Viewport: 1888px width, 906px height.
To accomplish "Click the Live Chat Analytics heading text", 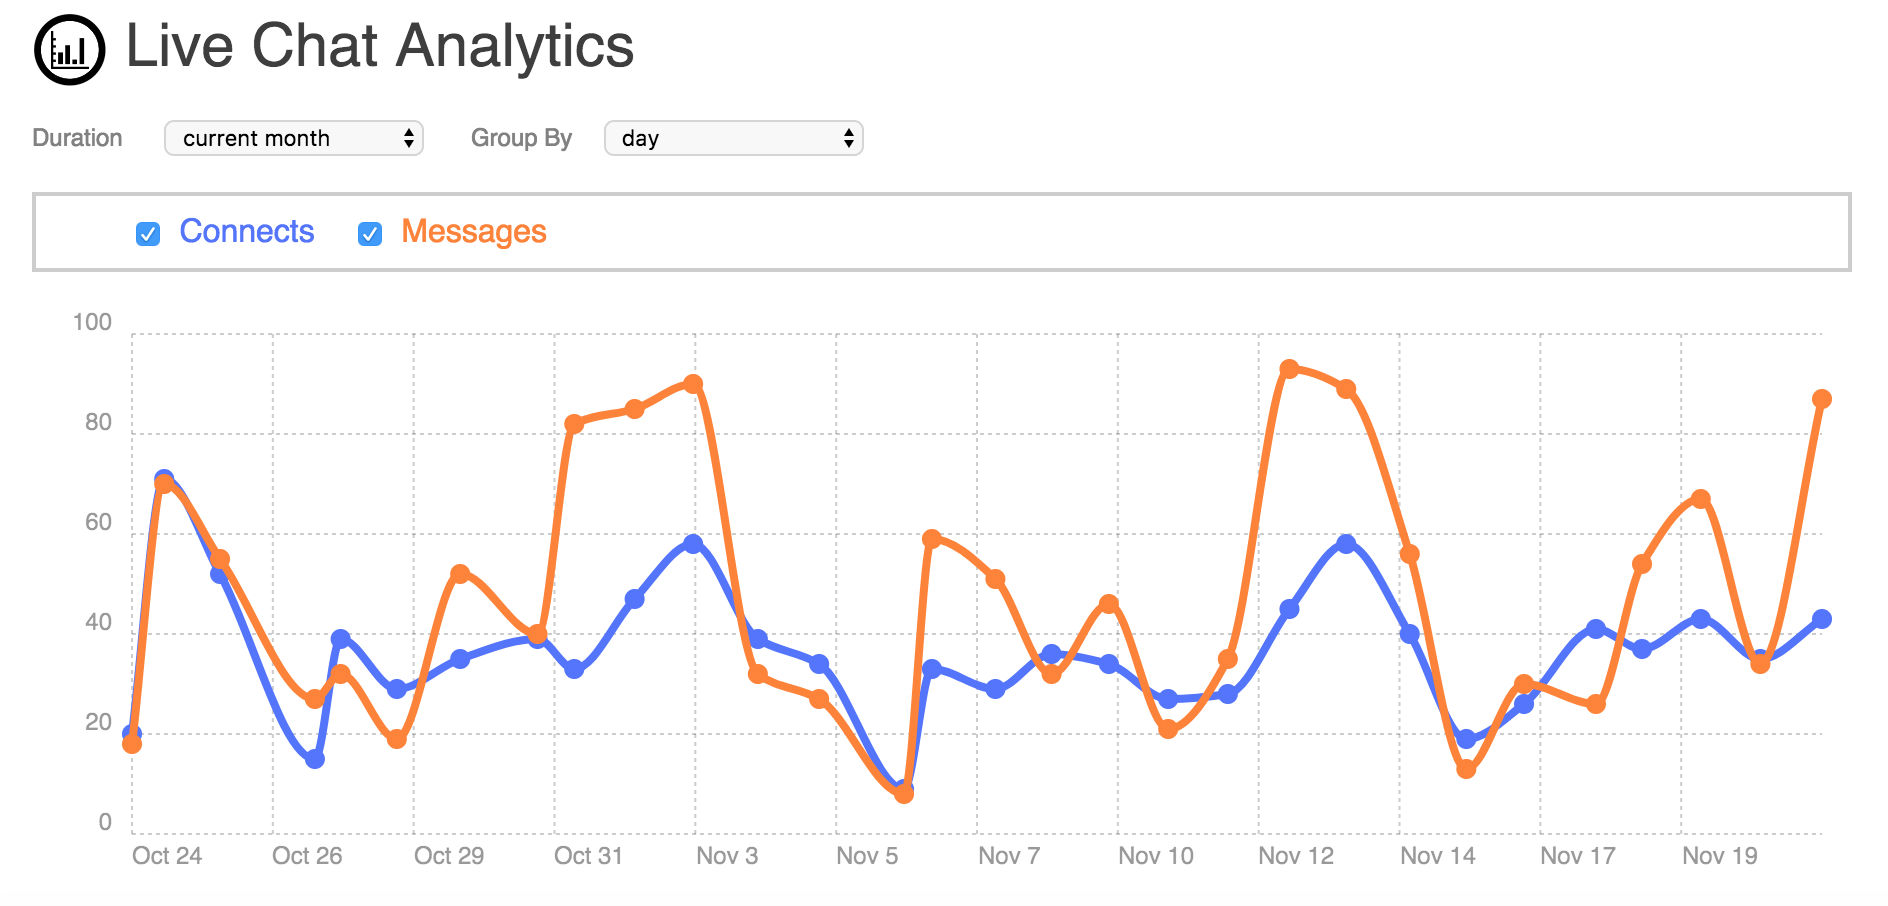I will (x=380, y=46).
